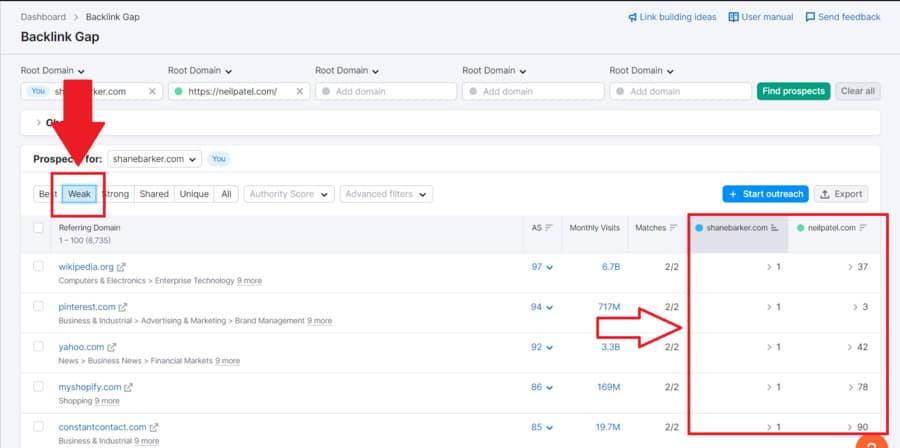This screenshot has height=448, width=900.
Task: Clear the shanebarker.com domain input with X
Action: coord(152,91)
